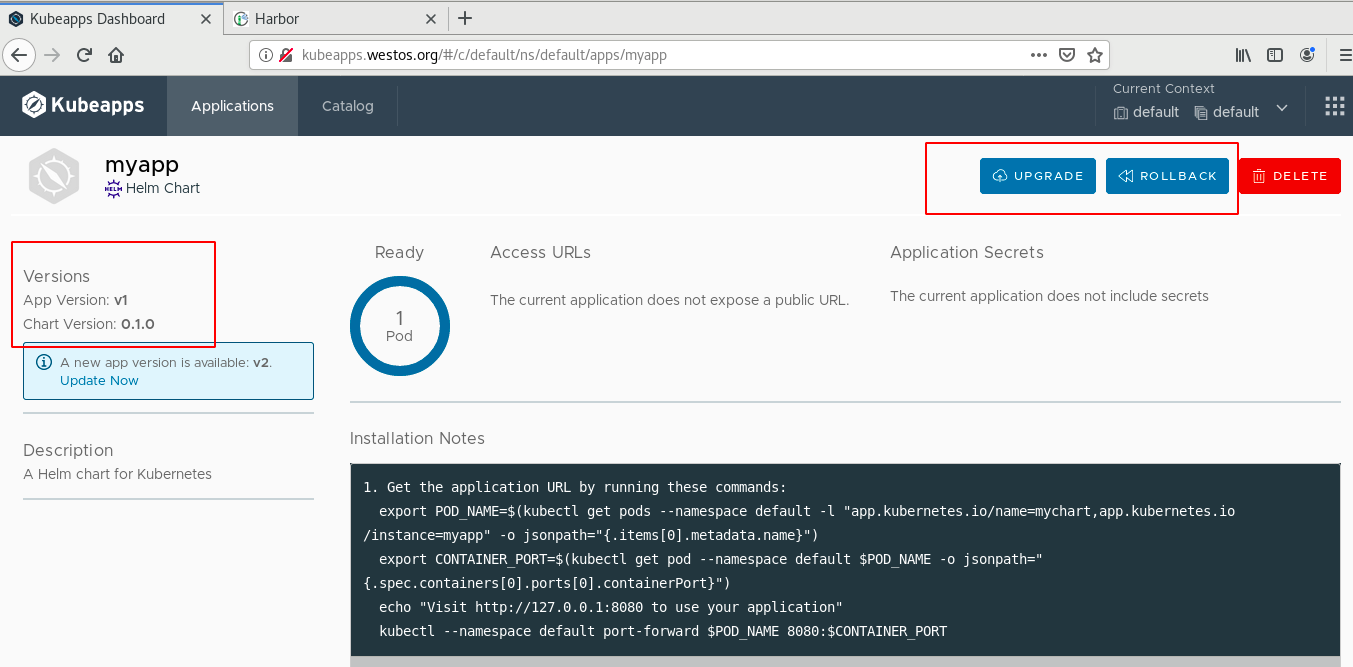Open the Library bookmarks icon

pos(1243,55)
